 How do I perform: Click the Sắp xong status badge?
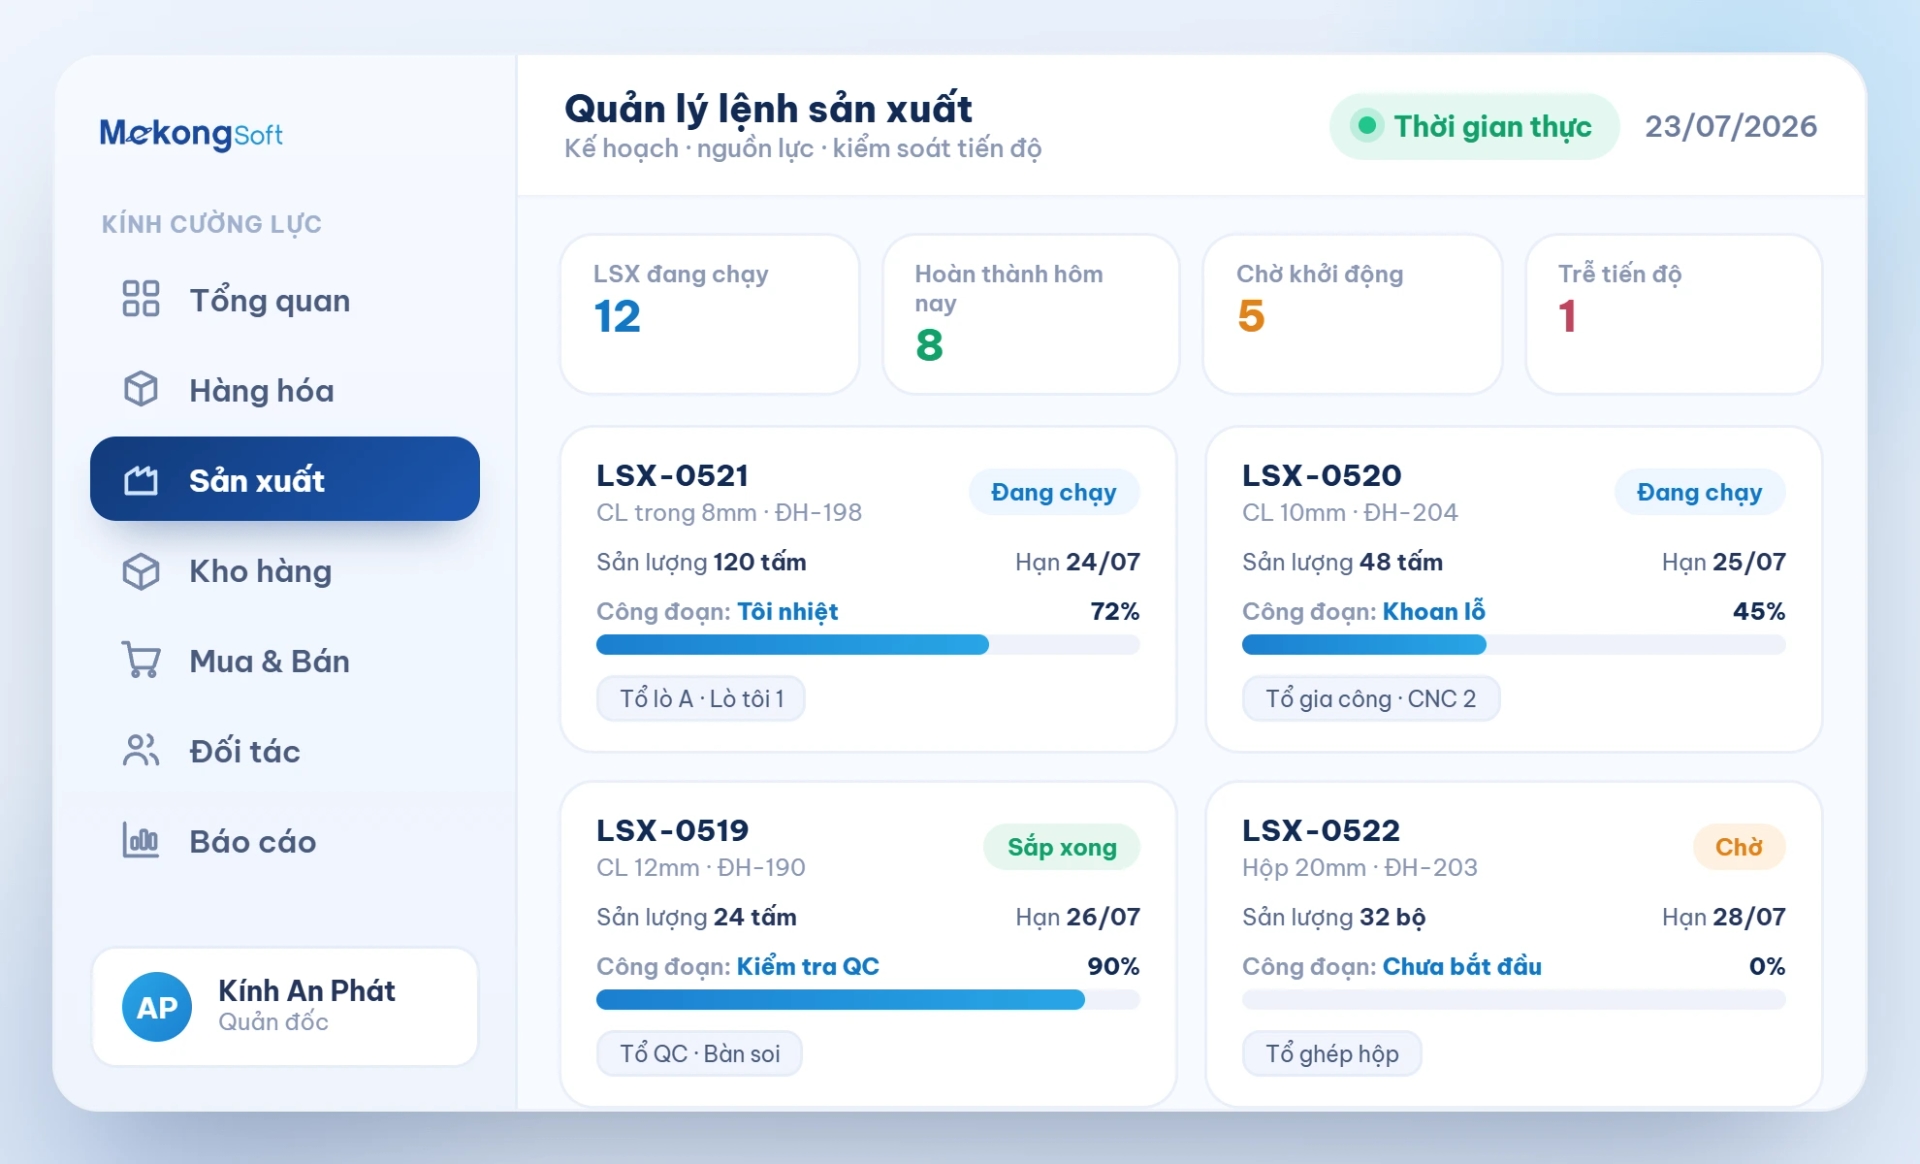click(x=1062, y=847)
